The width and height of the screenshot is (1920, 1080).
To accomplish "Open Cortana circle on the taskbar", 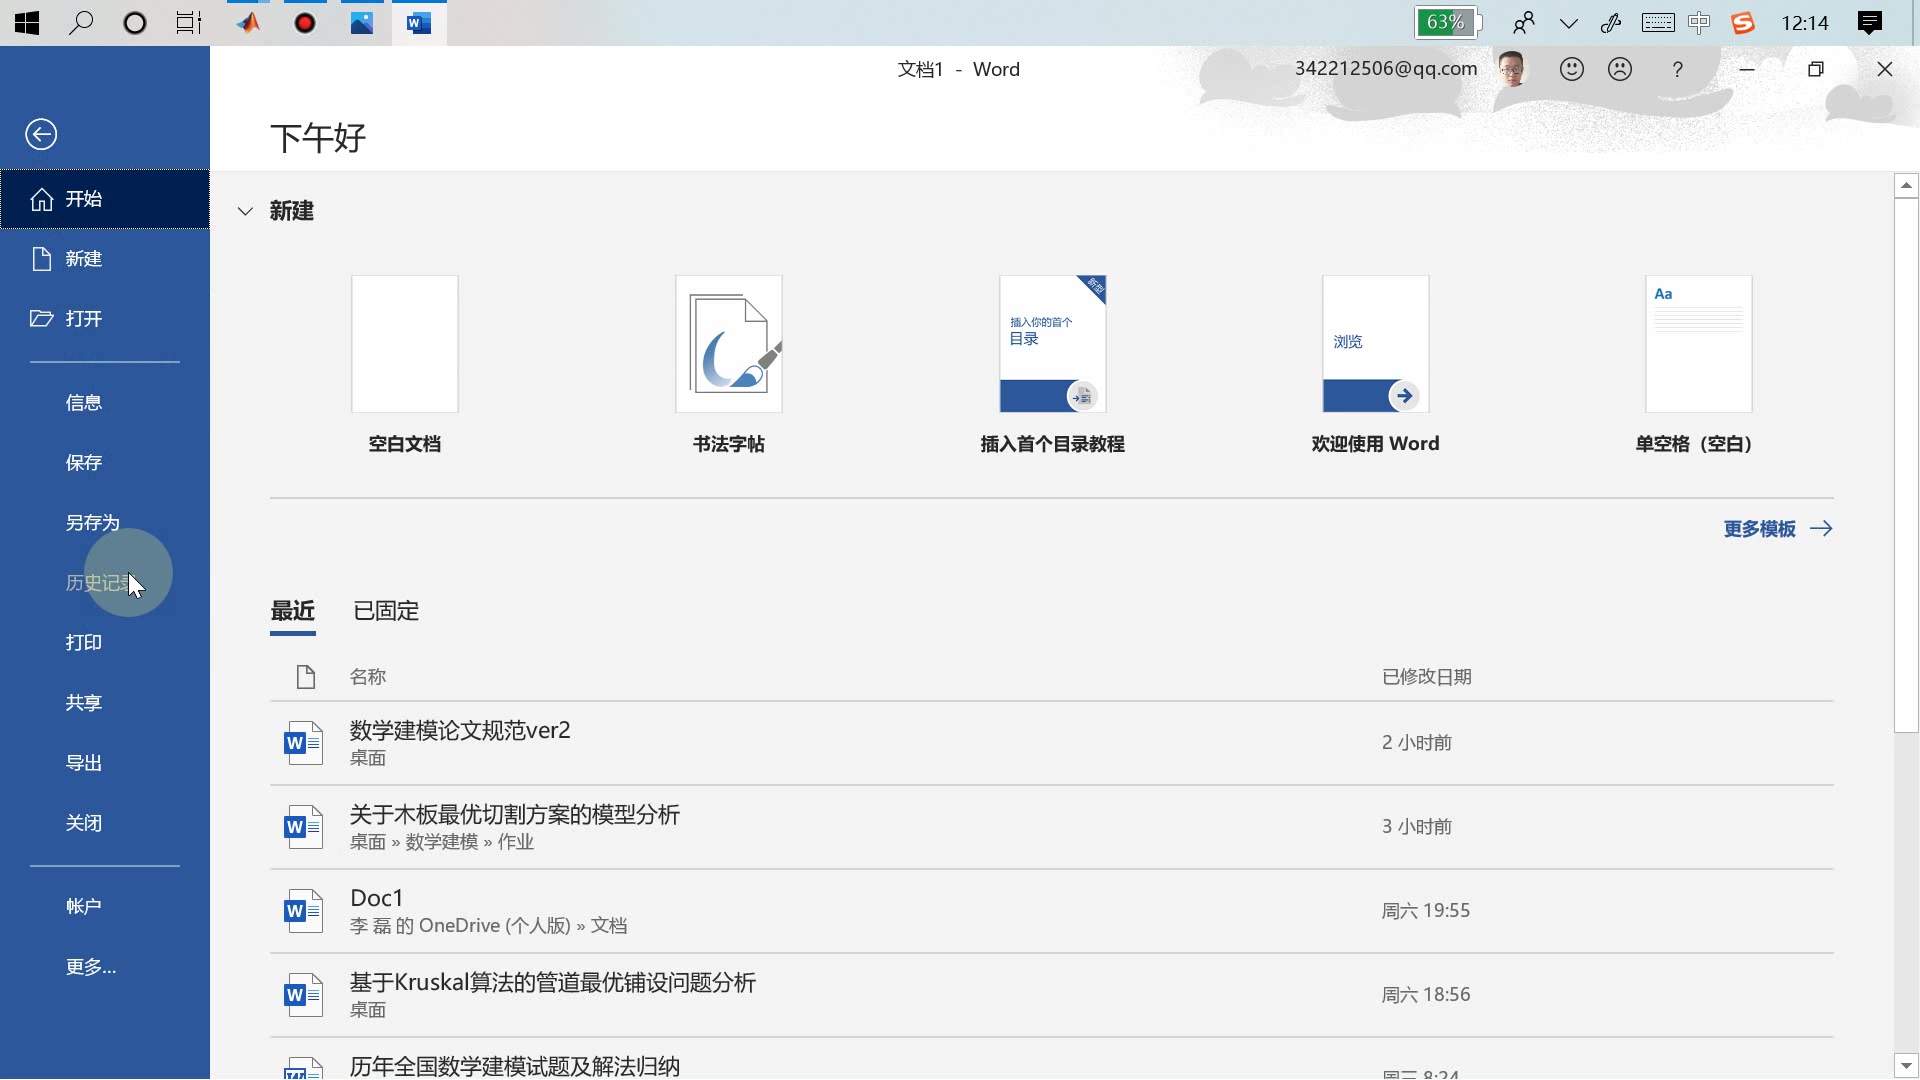I will [x=135, y=23].
